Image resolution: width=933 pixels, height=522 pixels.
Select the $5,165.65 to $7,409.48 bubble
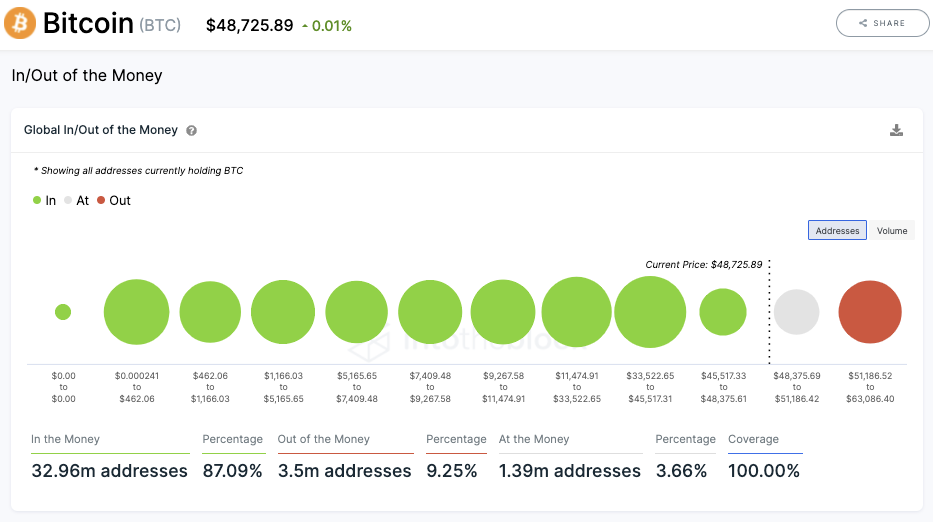click(356, 312)
